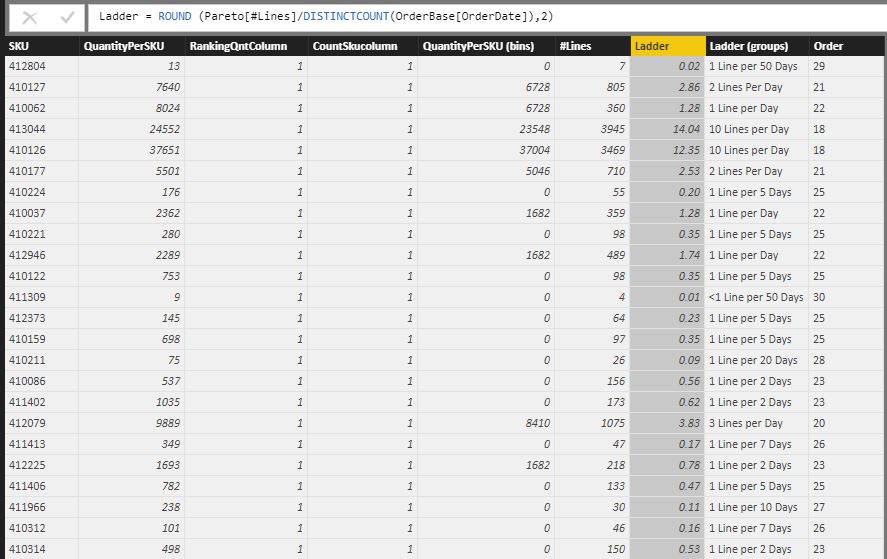Select the highlighted Ladder column header
This screenshot has width=887, height=559.
point(668,46)
